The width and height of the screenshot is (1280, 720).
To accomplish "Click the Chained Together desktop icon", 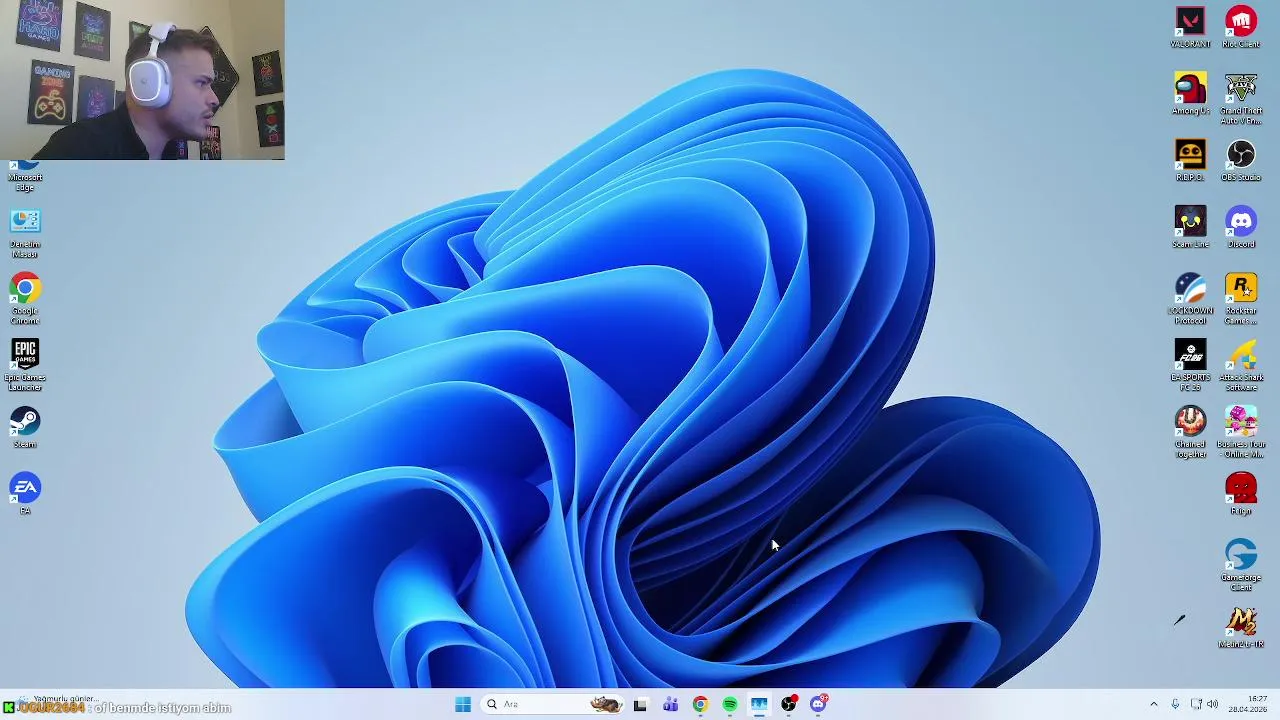I will [1190, 432].
